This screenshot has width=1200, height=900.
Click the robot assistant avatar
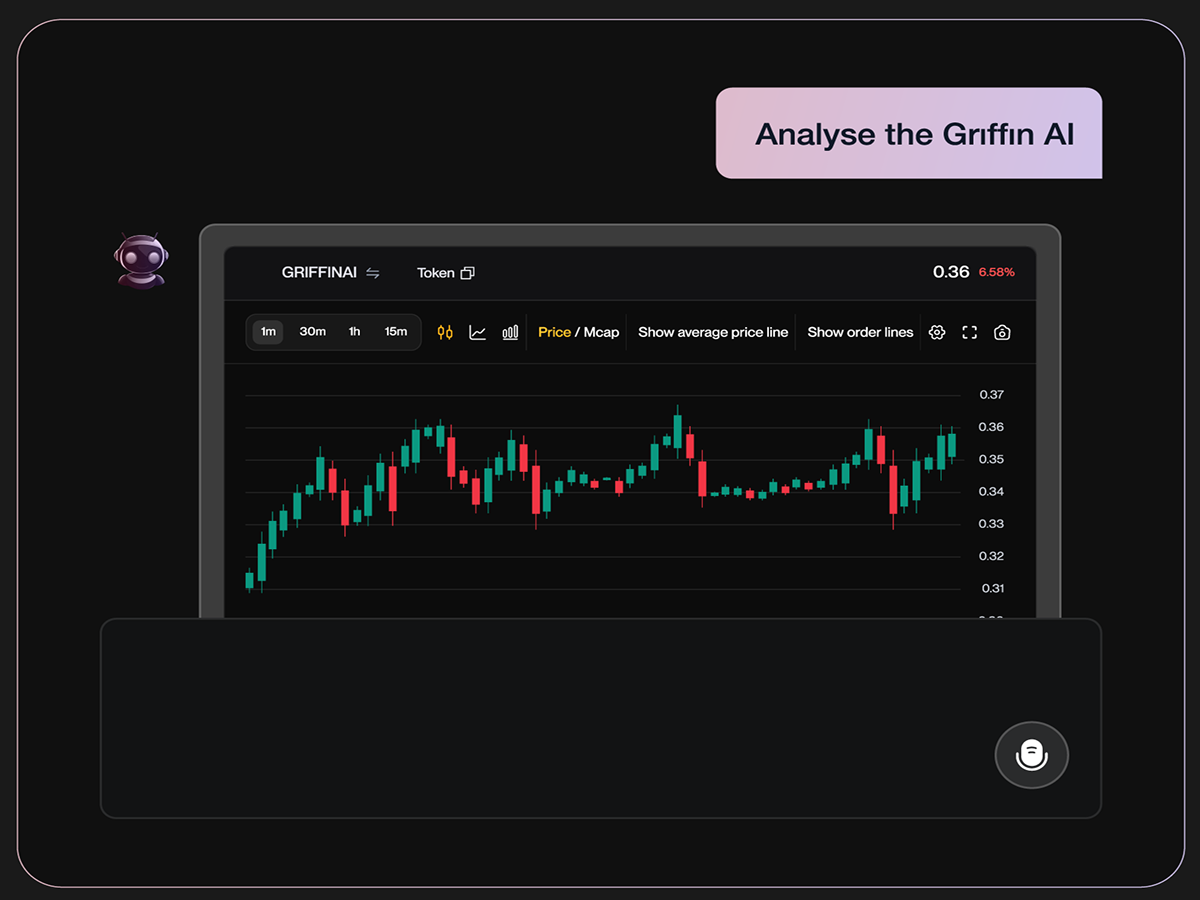pos(139,261)
